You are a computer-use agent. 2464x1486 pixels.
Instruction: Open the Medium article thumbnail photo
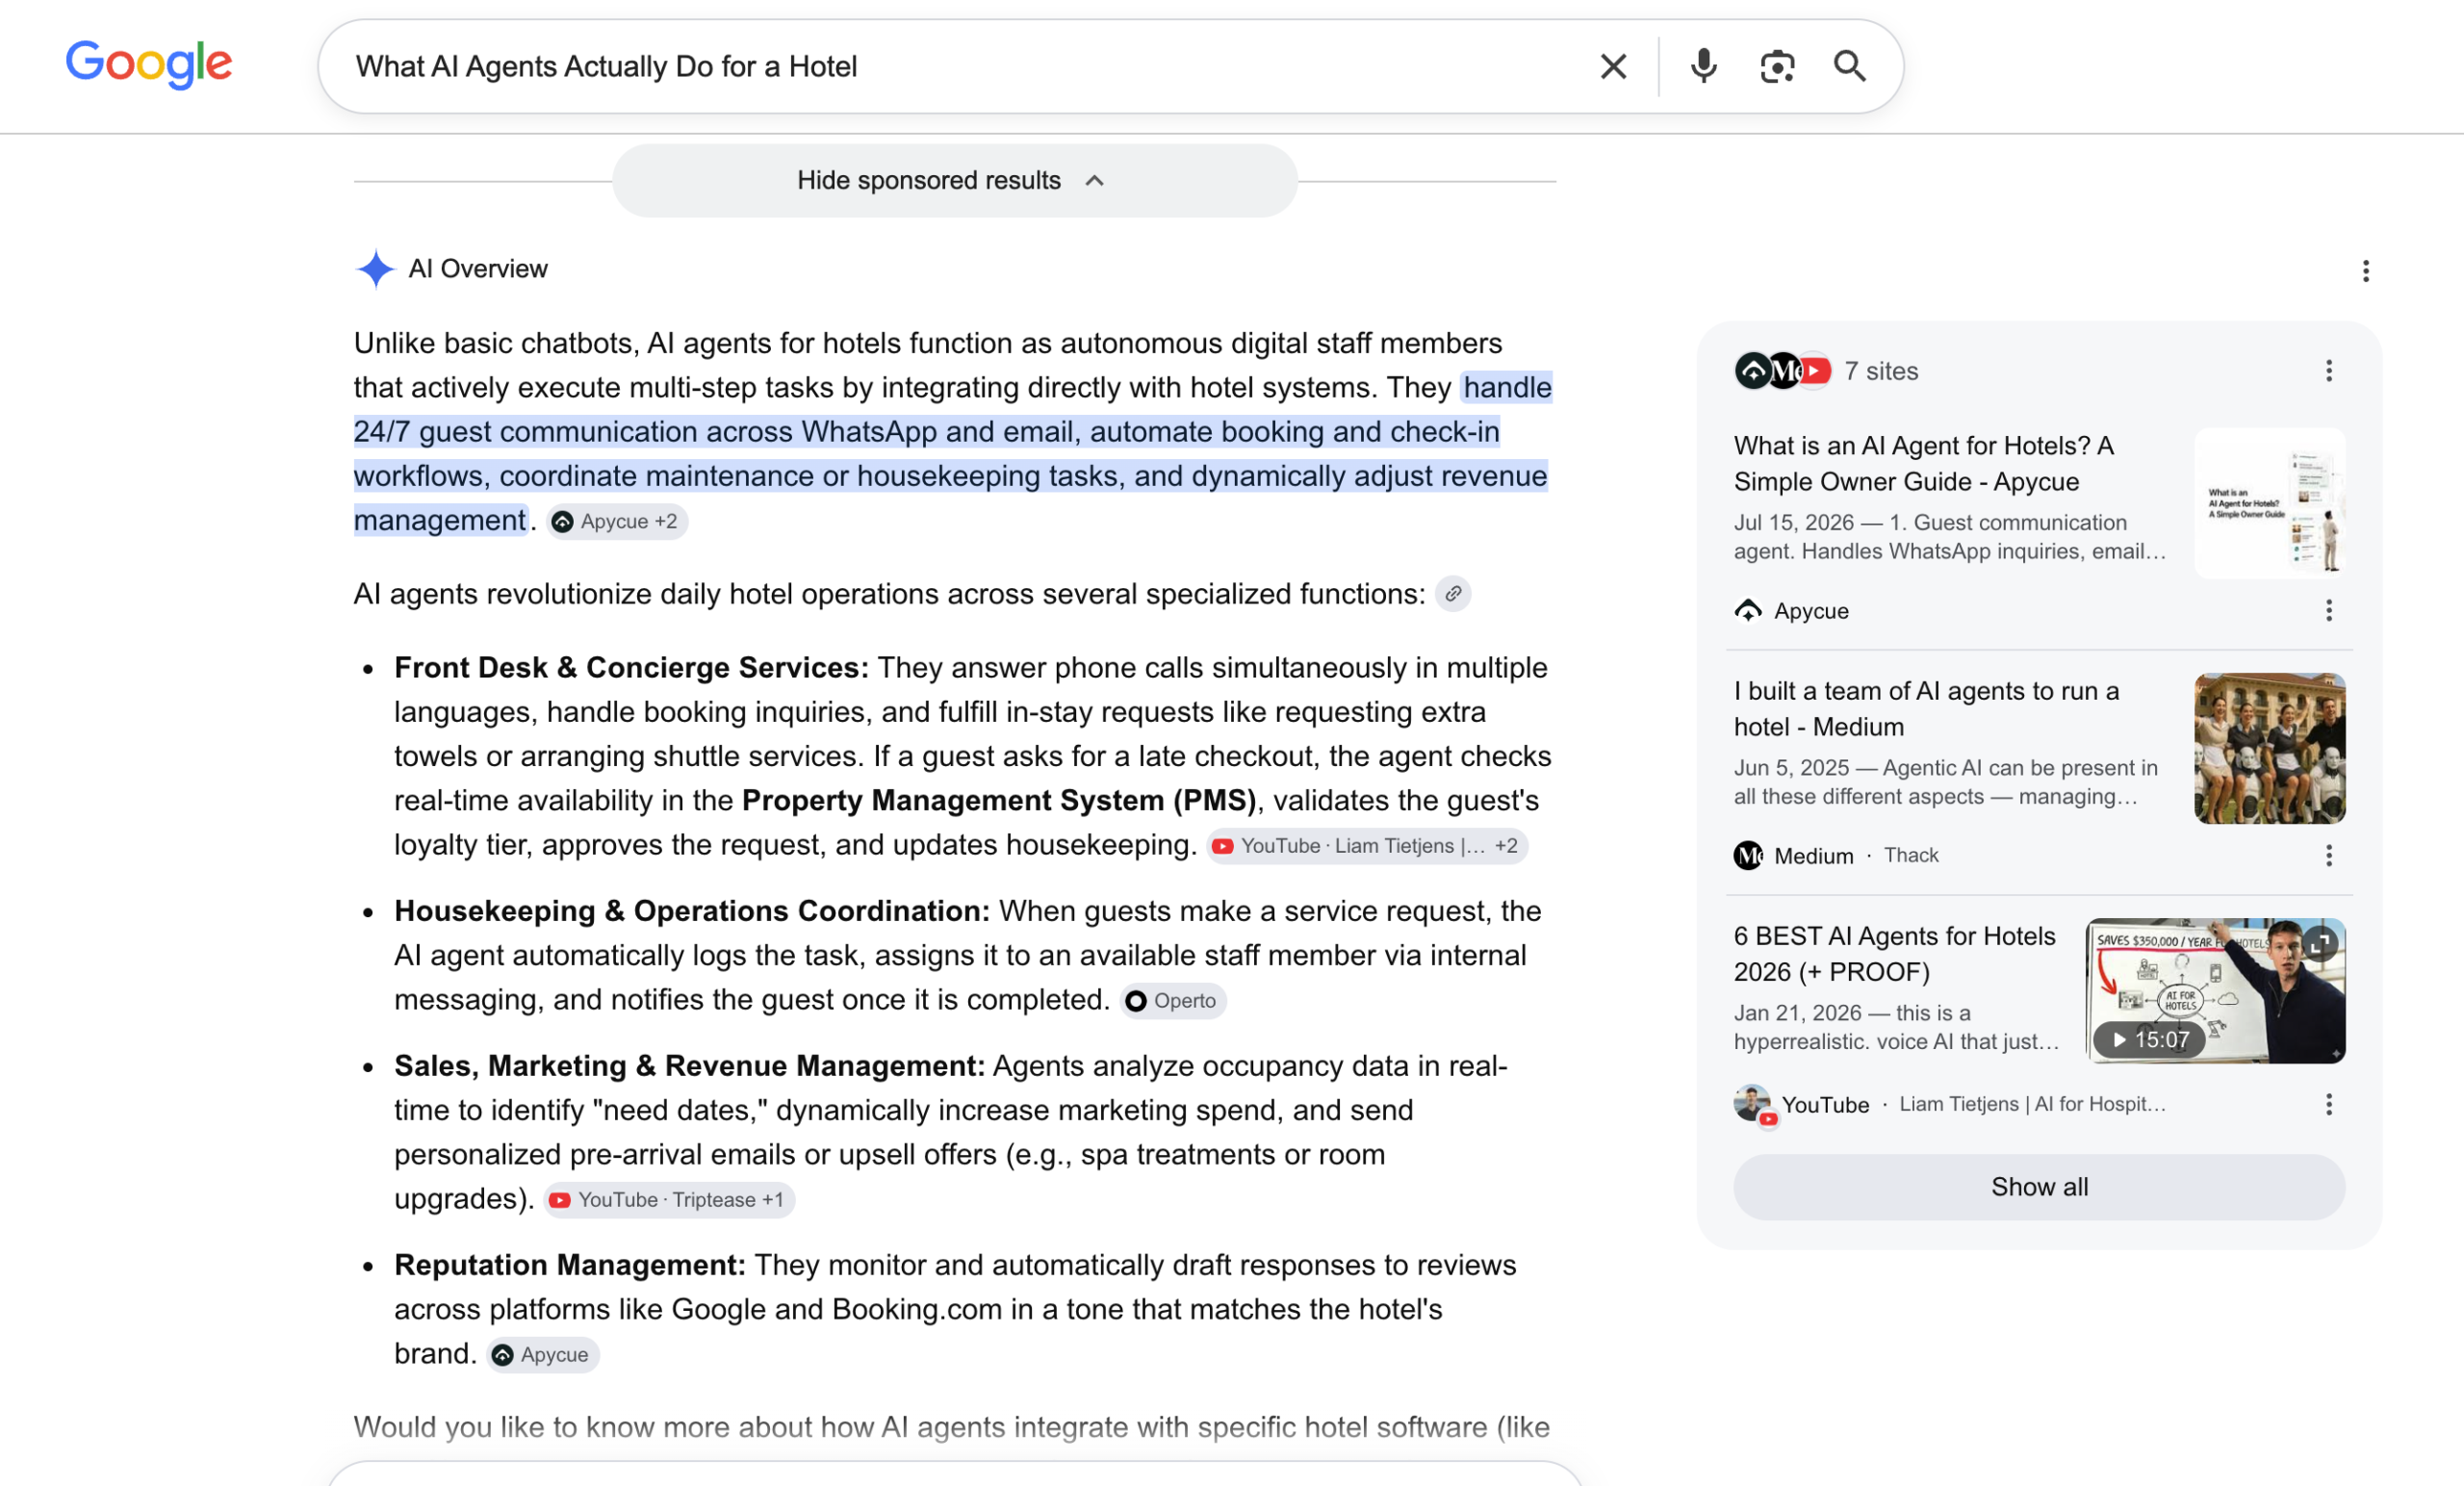pyautogui.click(x=2269, y=748)
